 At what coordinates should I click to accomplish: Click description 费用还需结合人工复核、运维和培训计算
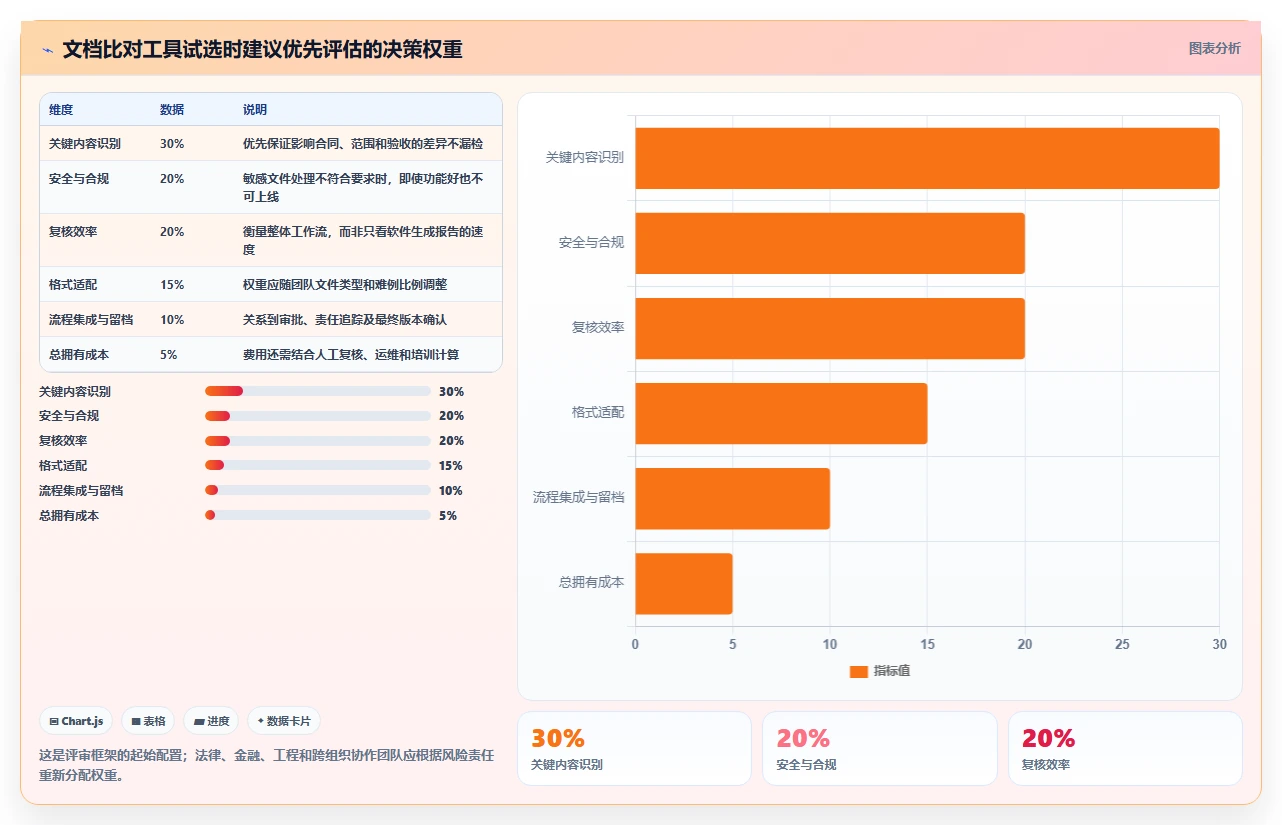coord(351,355)
